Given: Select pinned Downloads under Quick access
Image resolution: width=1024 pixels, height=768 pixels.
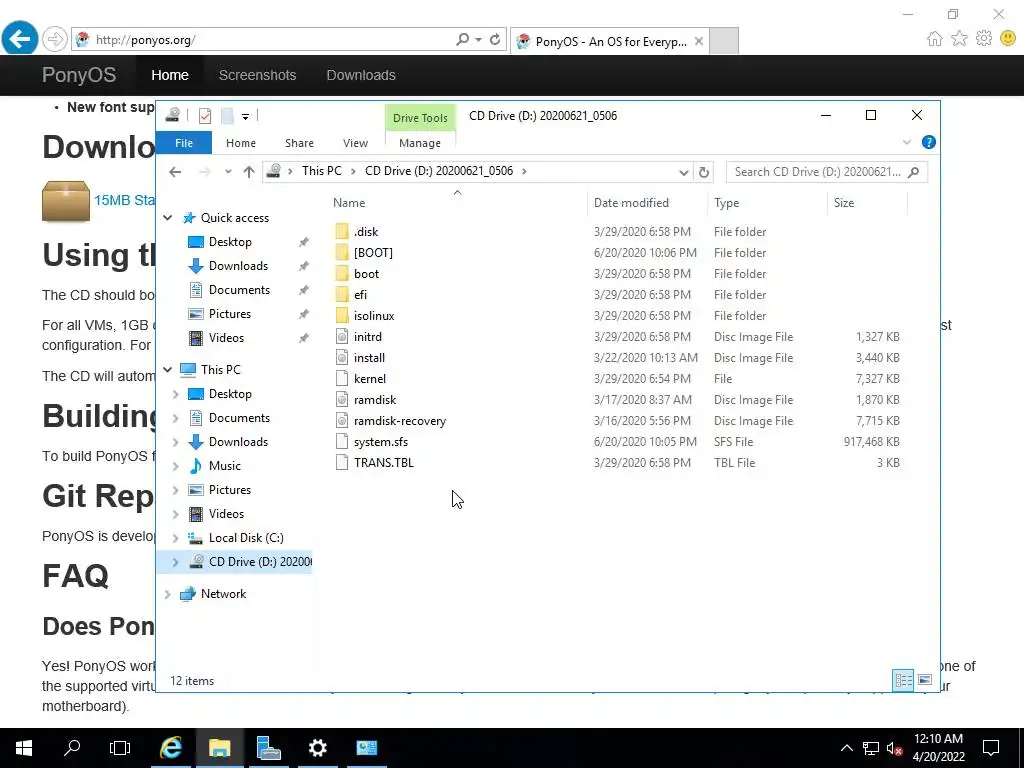Looking at the screenshot, I should click(x=238, y=266).
